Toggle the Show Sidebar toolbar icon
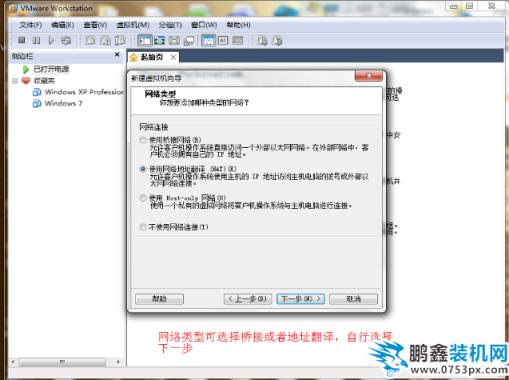This screenshot has width=509, height=380. point(145,41)
